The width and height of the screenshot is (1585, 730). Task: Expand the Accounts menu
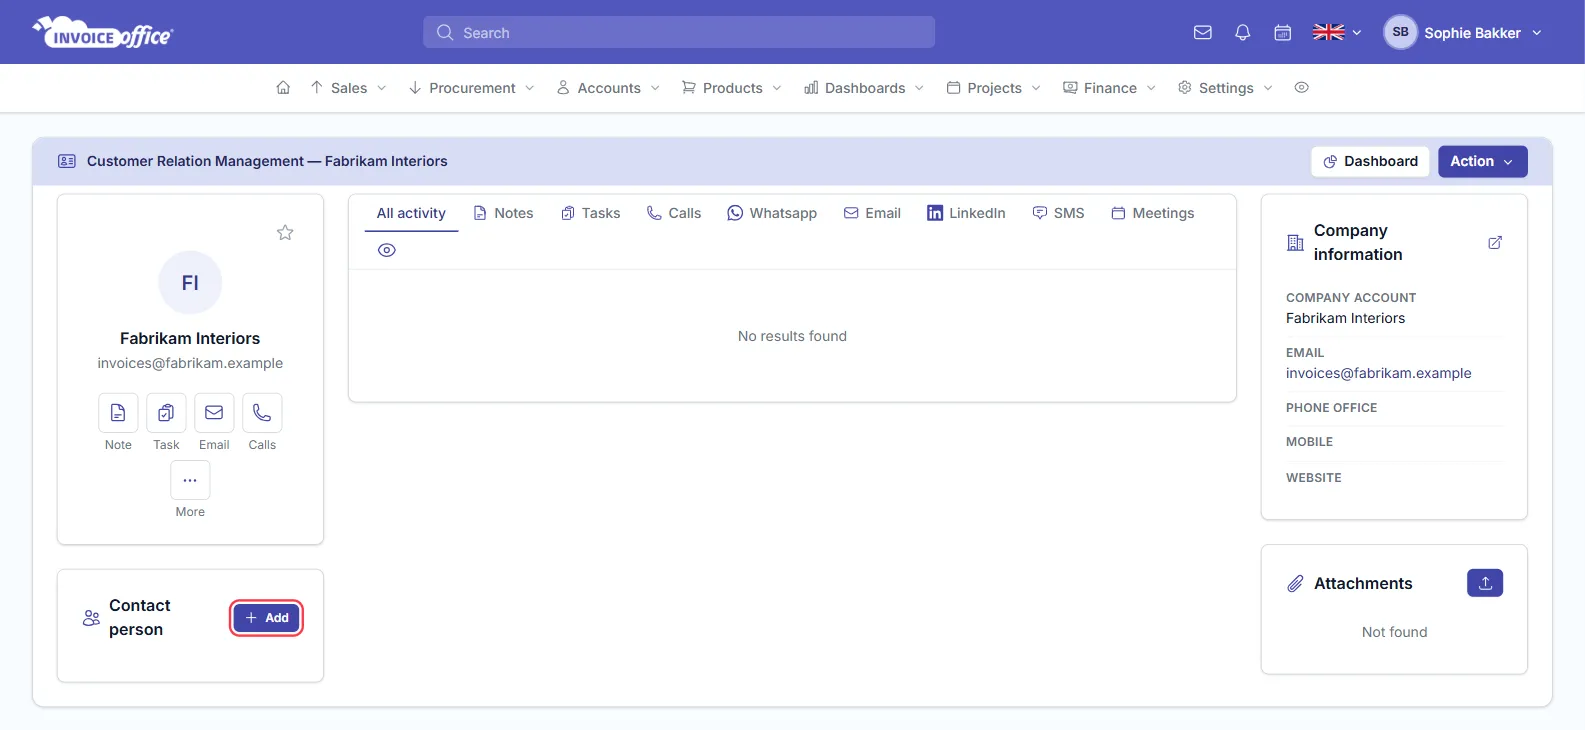[x=608, y=87]
